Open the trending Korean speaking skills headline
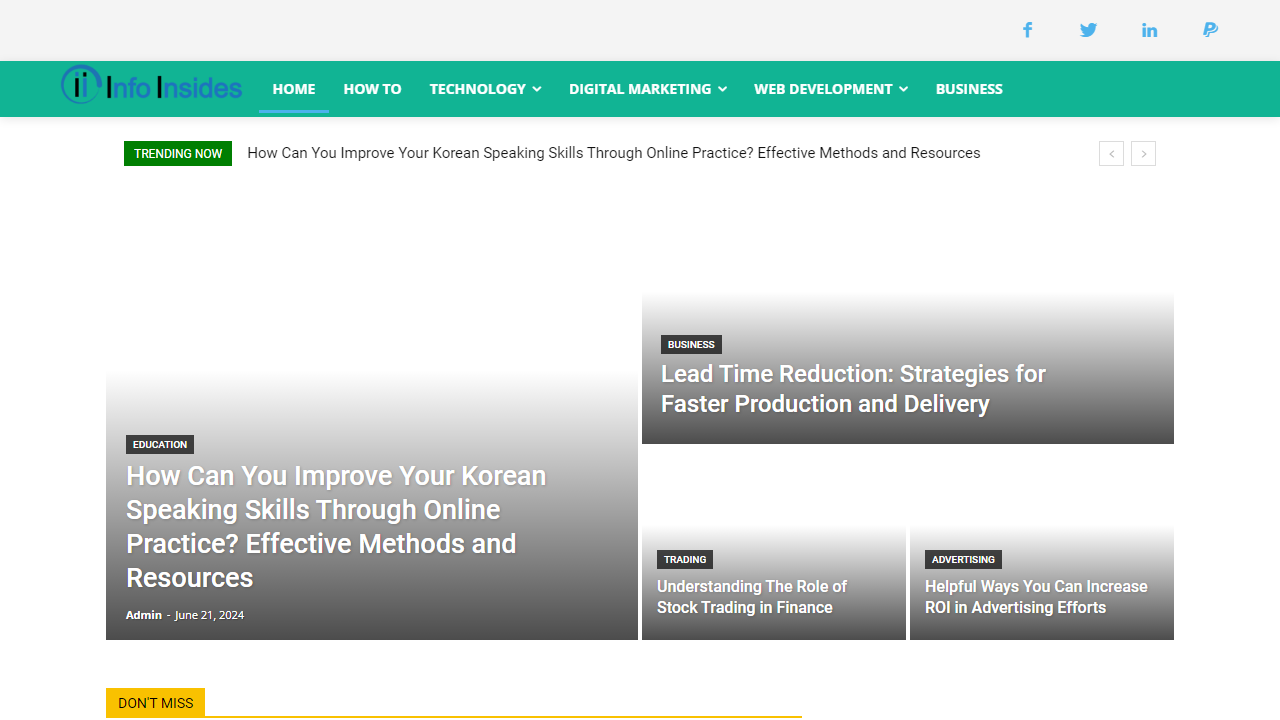1280x720 pixels. point(613,153)
